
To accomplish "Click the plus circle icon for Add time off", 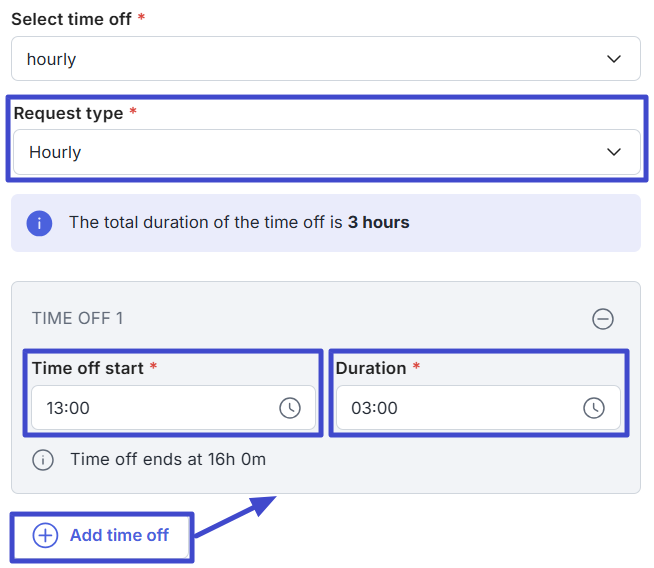I will 45,535.
